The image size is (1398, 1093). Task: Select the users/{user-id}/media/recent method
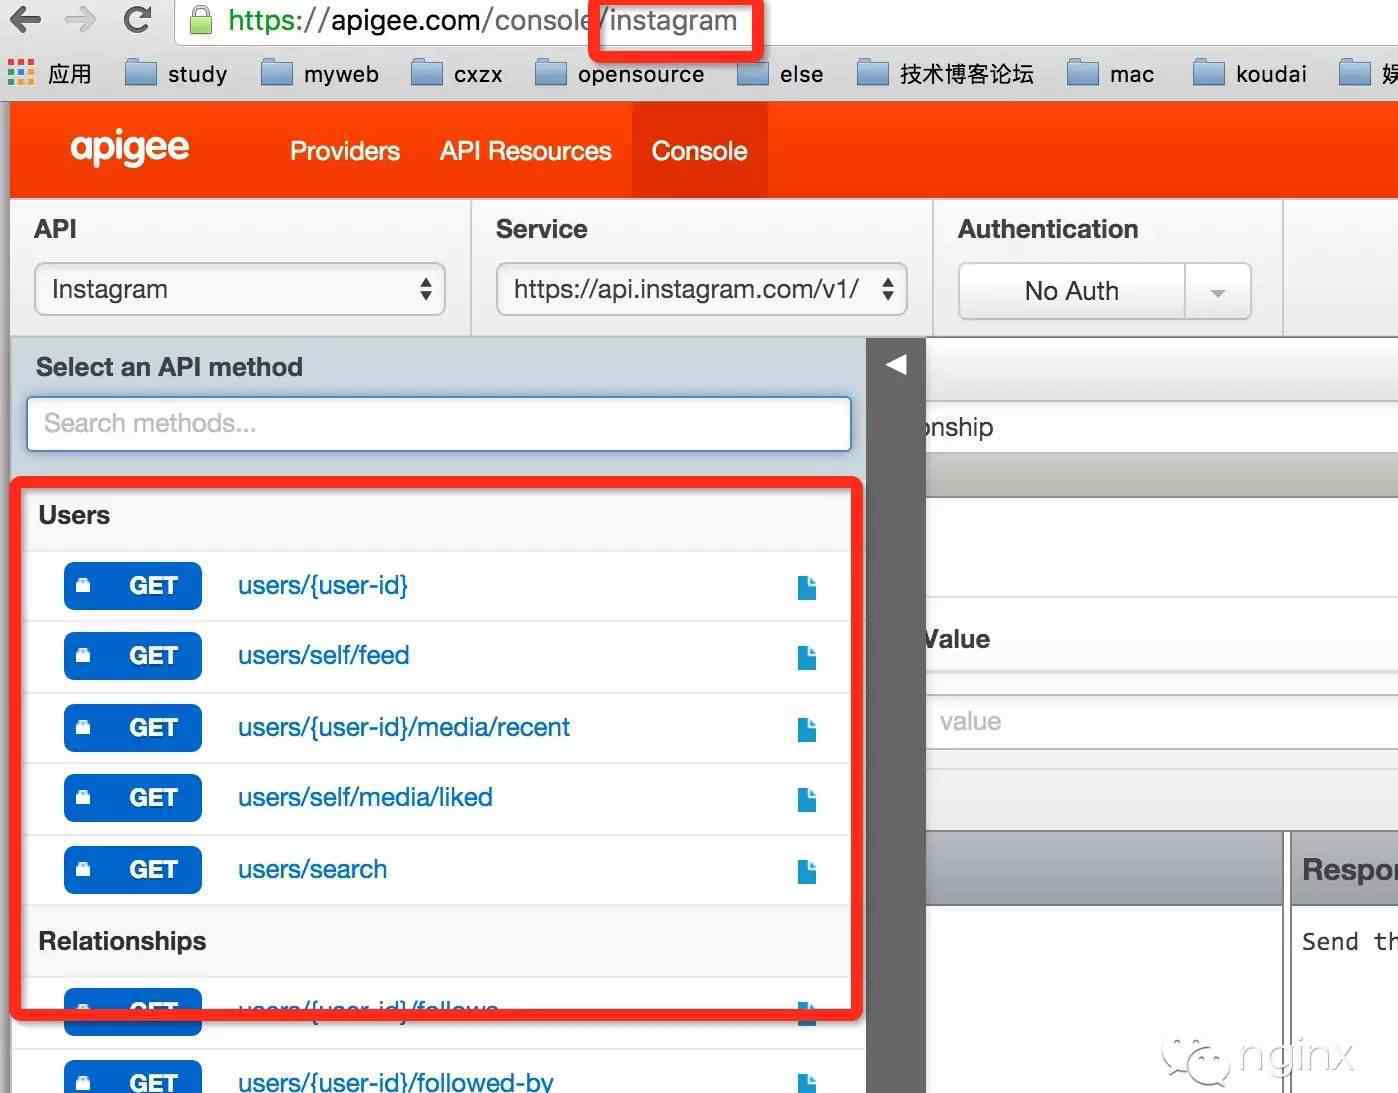(404, 727)
